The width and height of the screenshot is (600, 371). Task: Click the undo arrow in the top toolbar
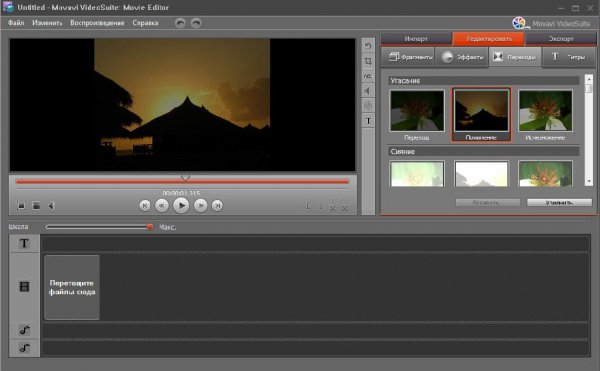pyautogui.click(x=180, y=23)
